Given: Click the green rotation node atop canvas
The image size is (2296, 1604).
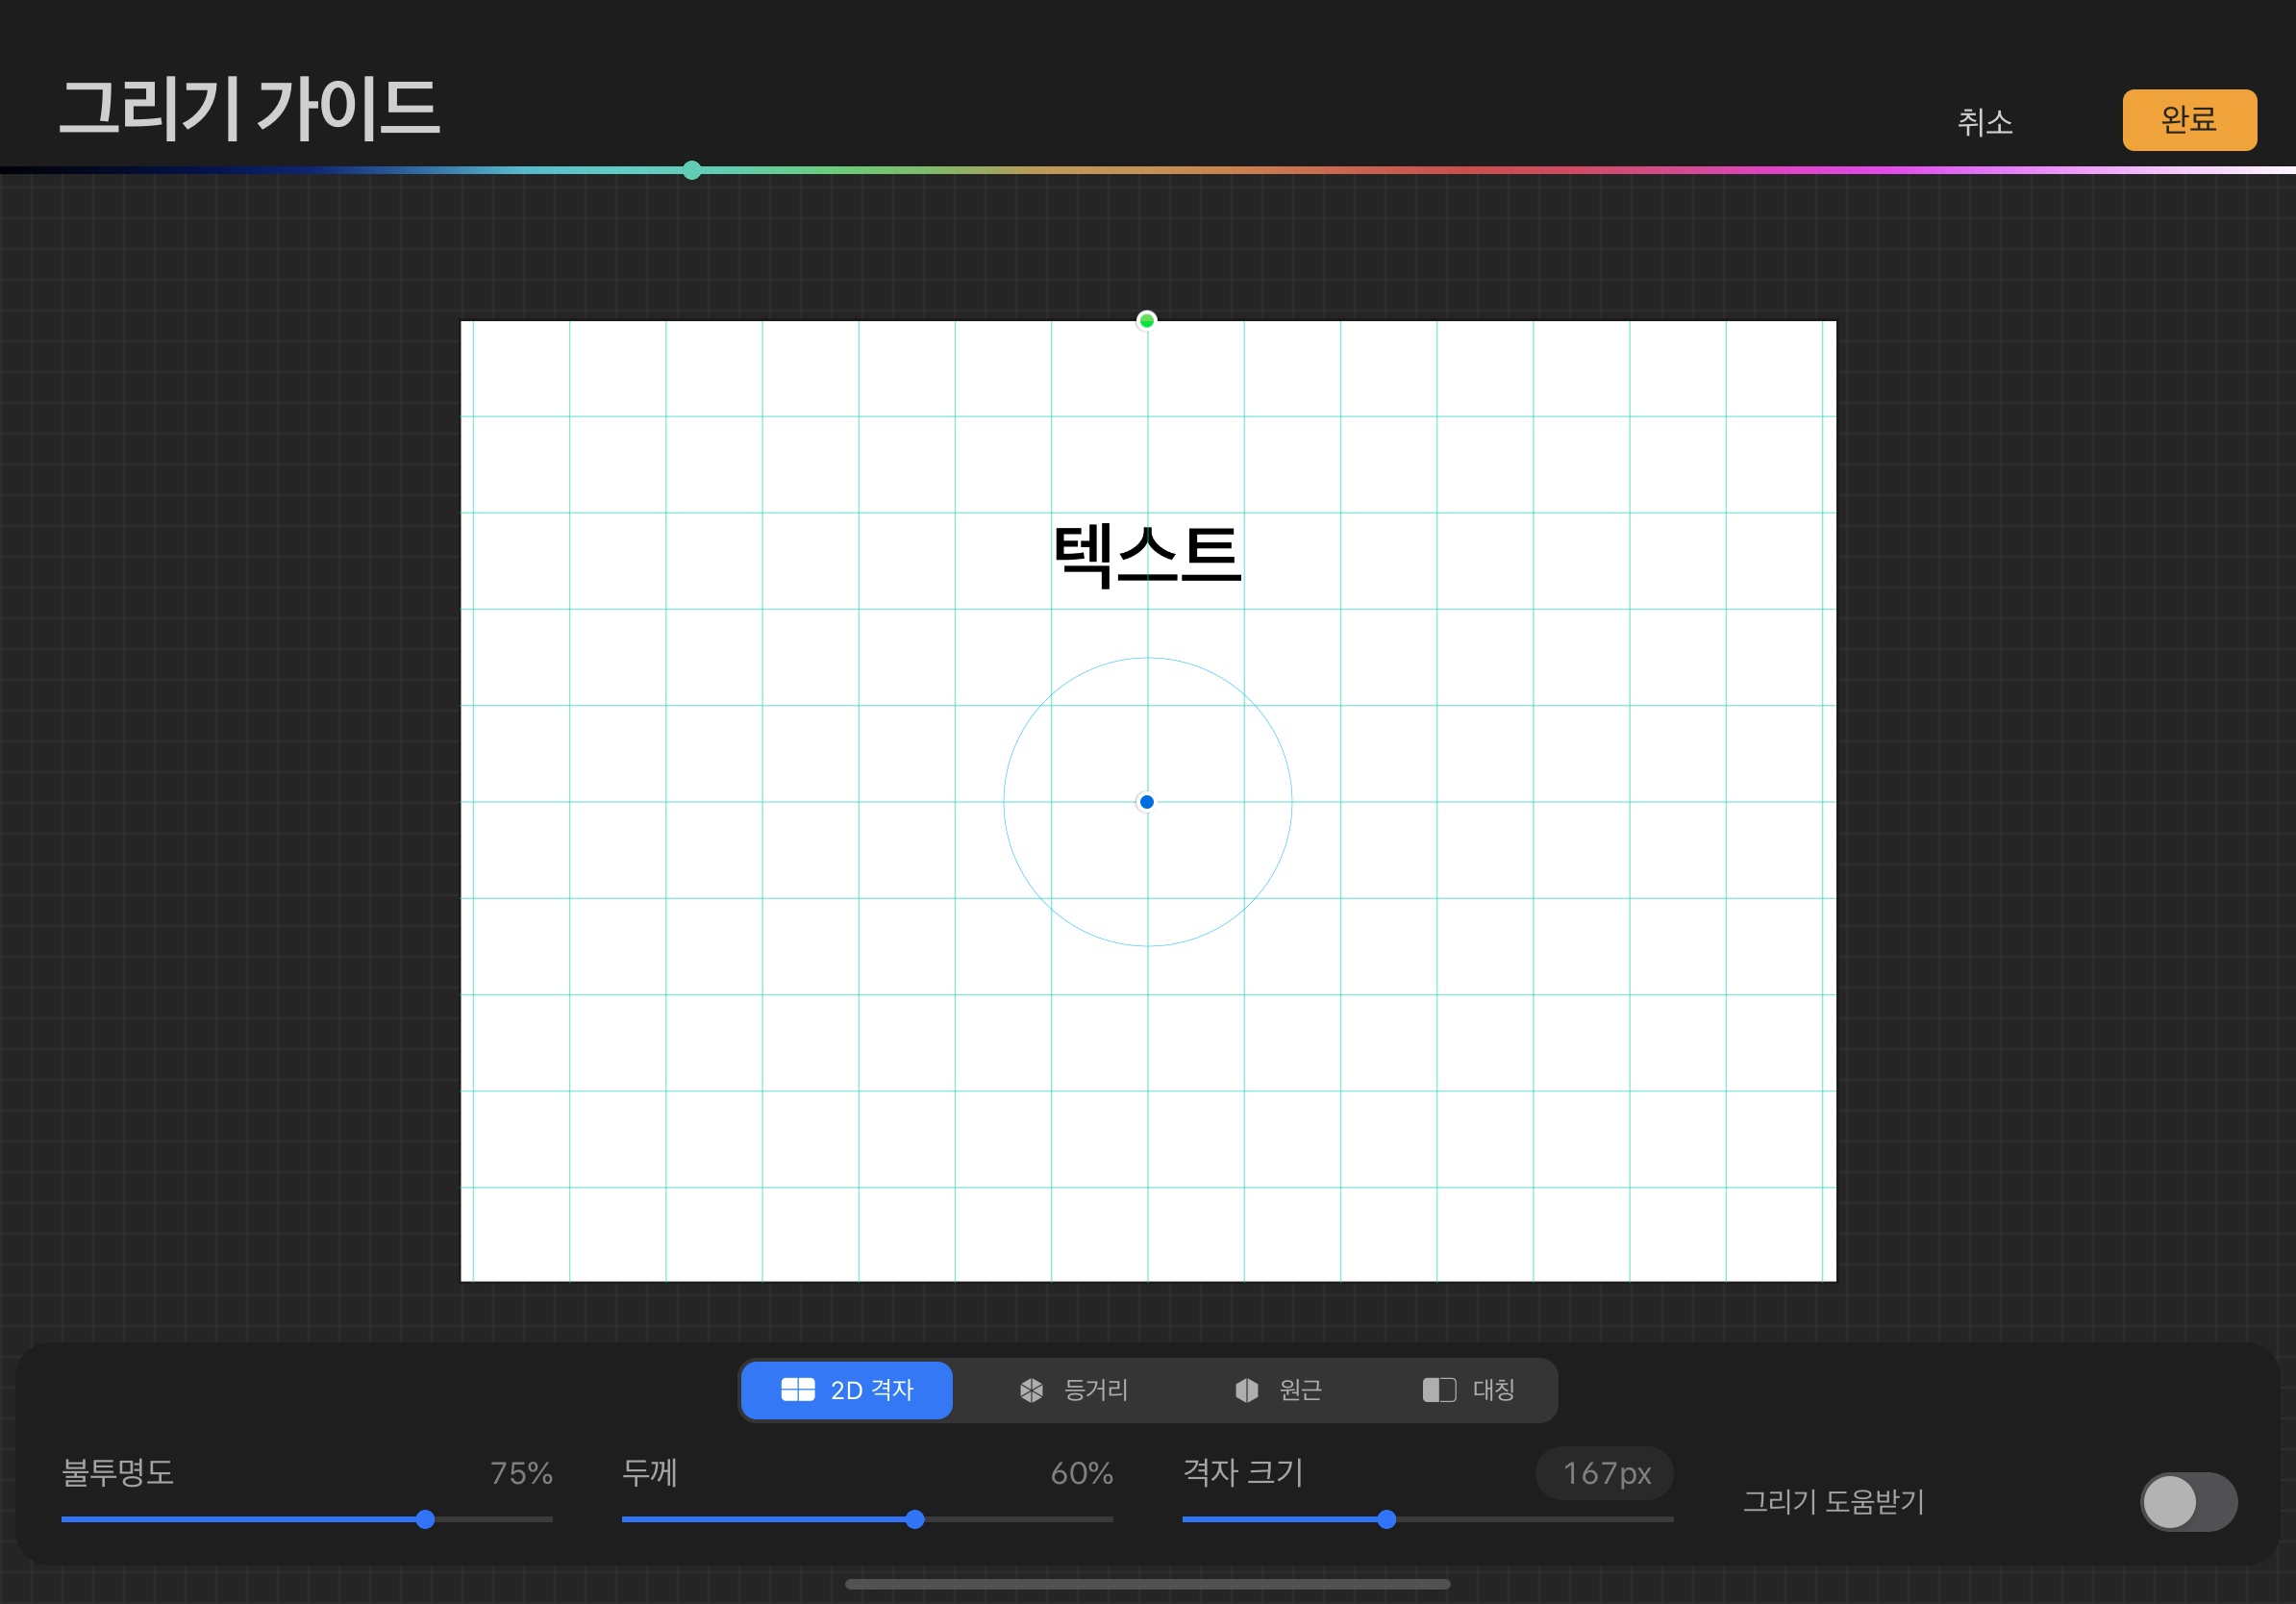Looking at the screenshot, I should click(1147, 320).
